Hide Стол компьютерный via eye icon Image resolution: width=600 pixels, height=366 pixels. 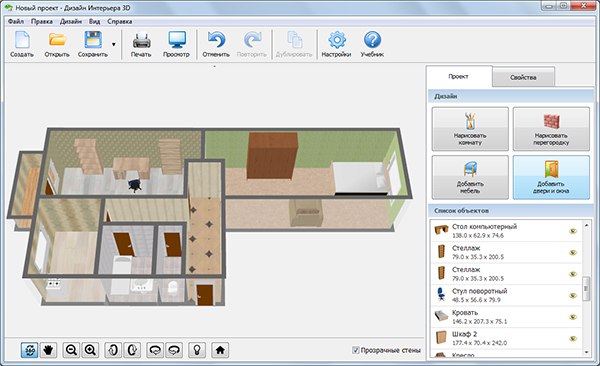click(x=573, y=231)
